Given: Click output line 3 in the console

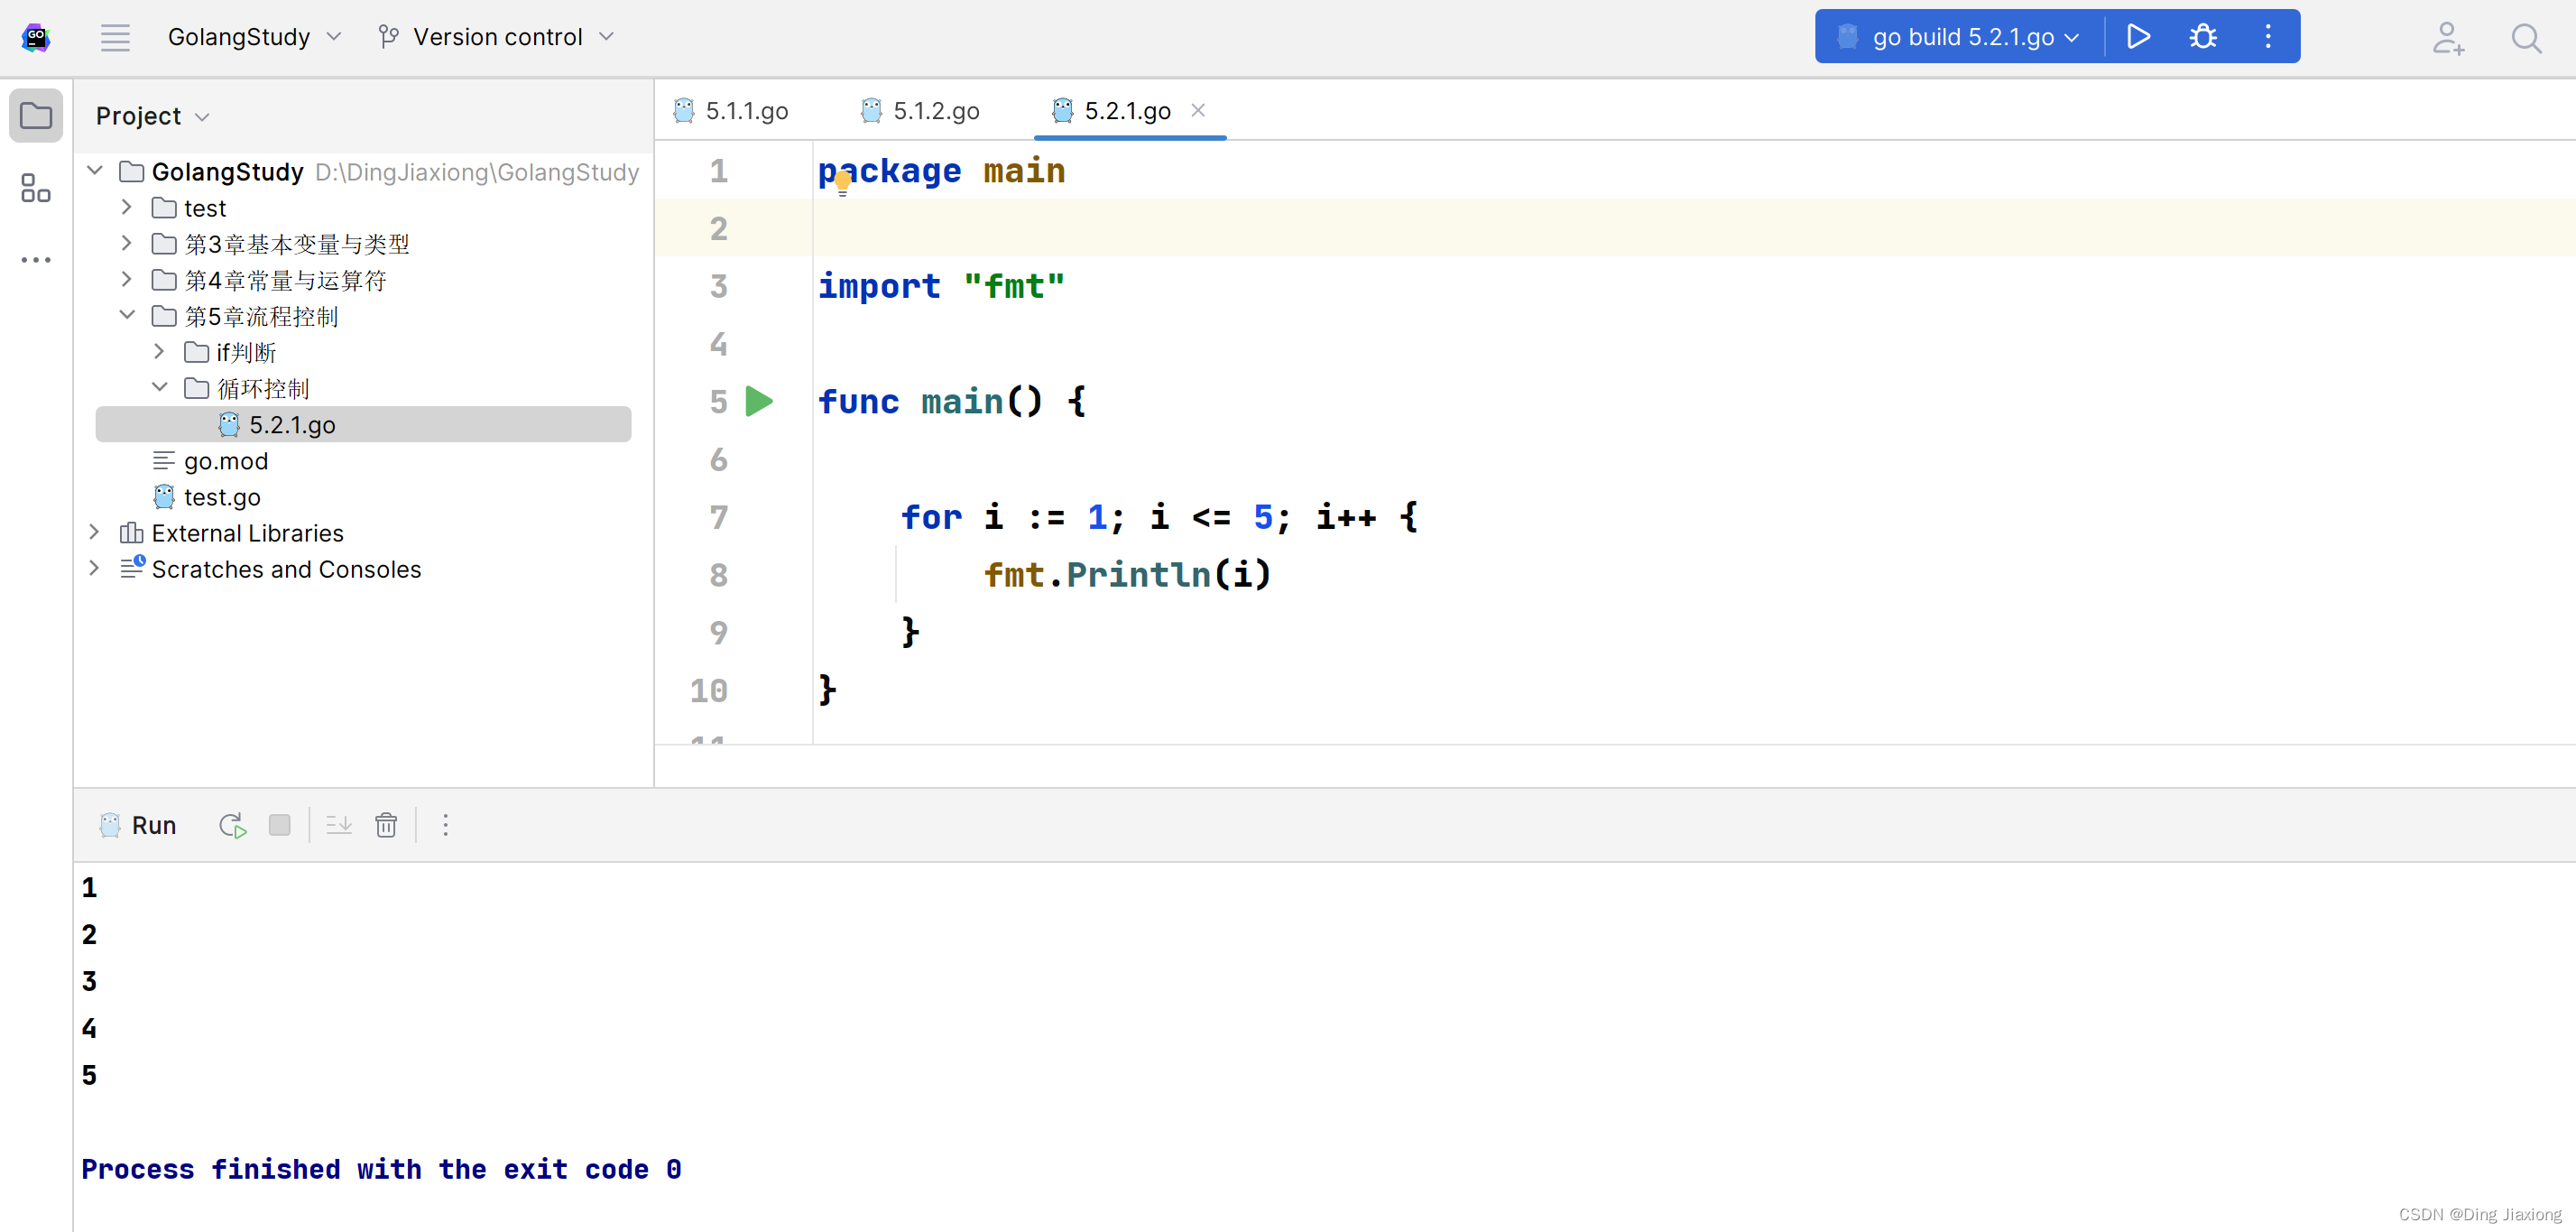Looking at the screenshot, I should (89, 981).
